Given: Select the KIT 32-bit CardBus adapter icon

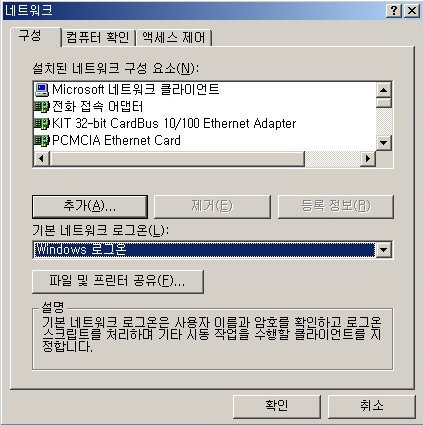Looking at the screenshot, I should (42, 124).
